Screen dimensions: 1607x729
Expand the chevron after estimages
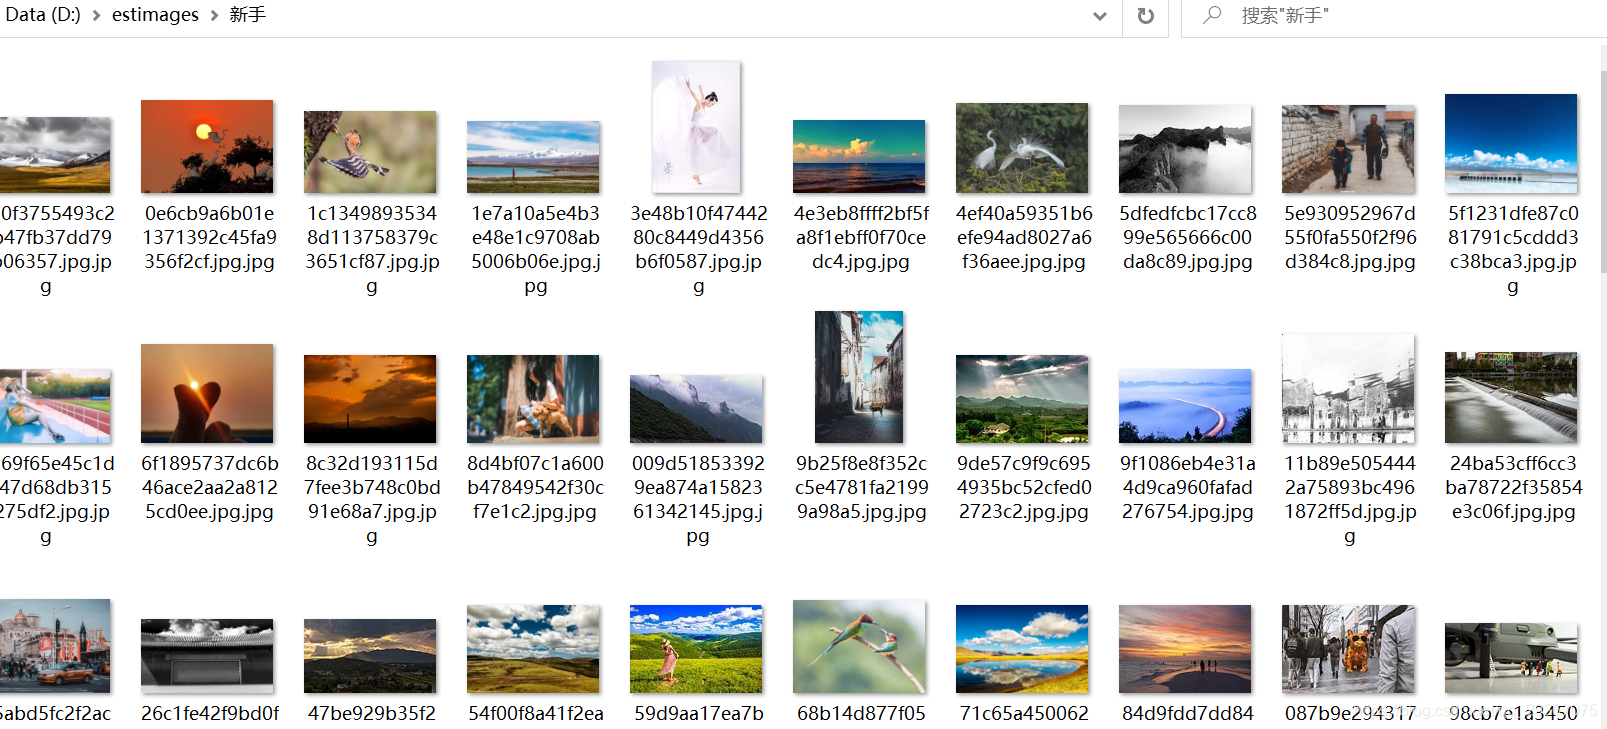214,16
